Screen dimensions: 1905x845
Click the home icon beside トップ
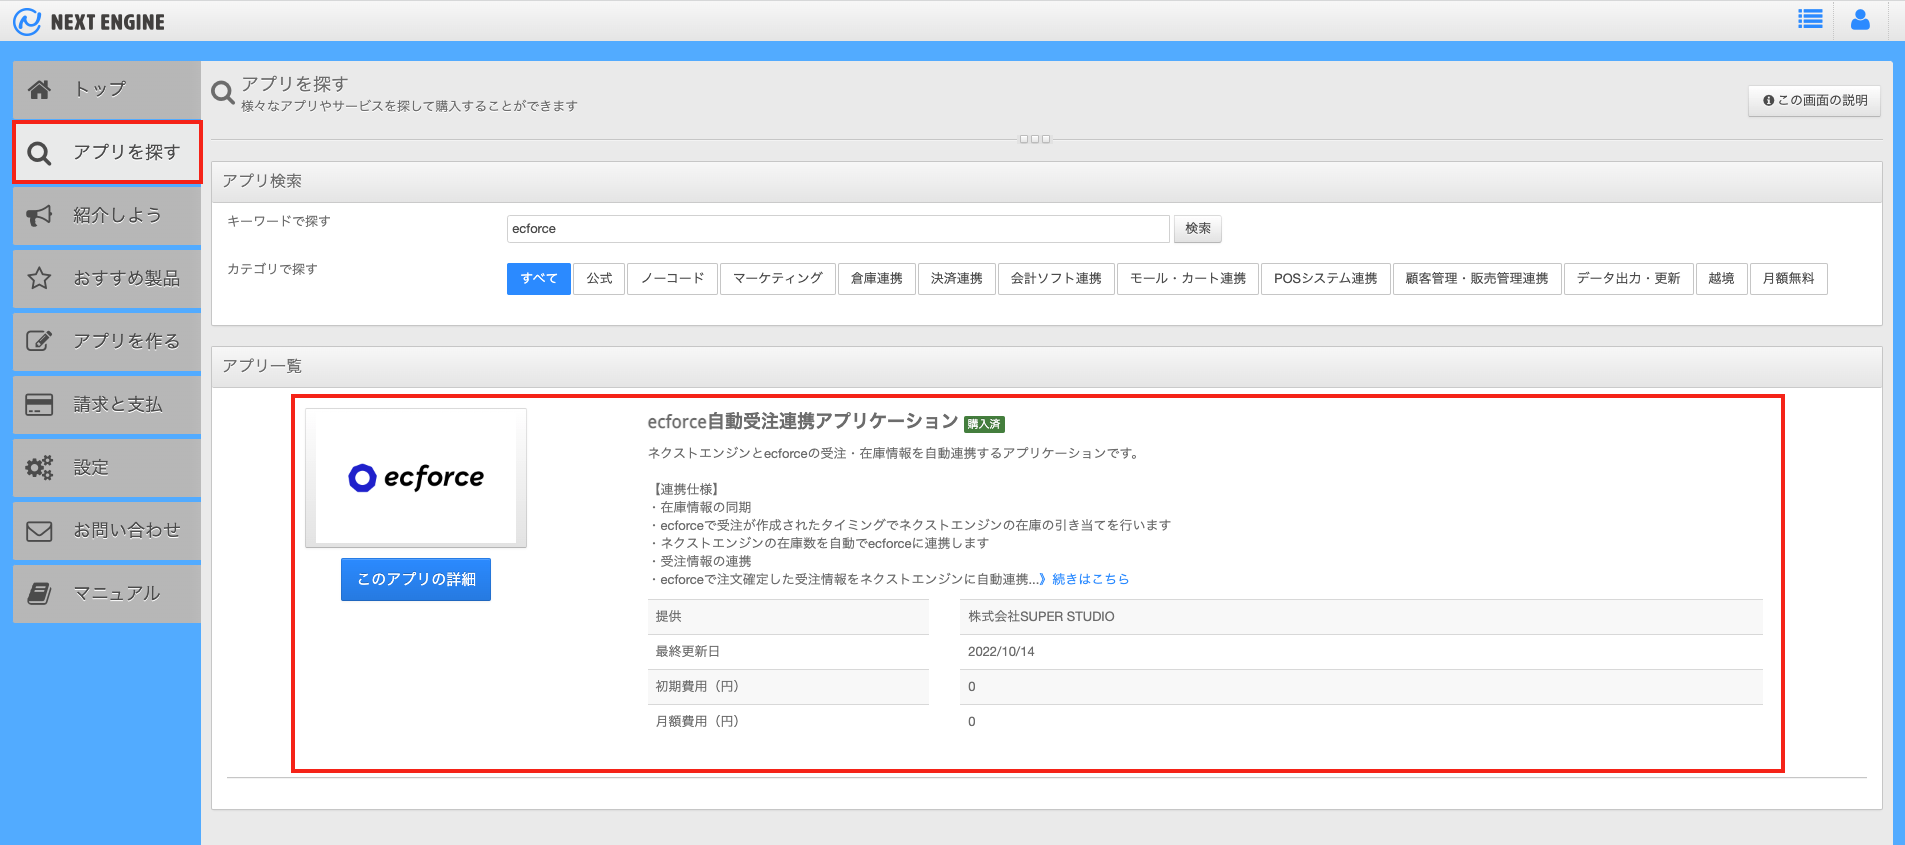39,89
